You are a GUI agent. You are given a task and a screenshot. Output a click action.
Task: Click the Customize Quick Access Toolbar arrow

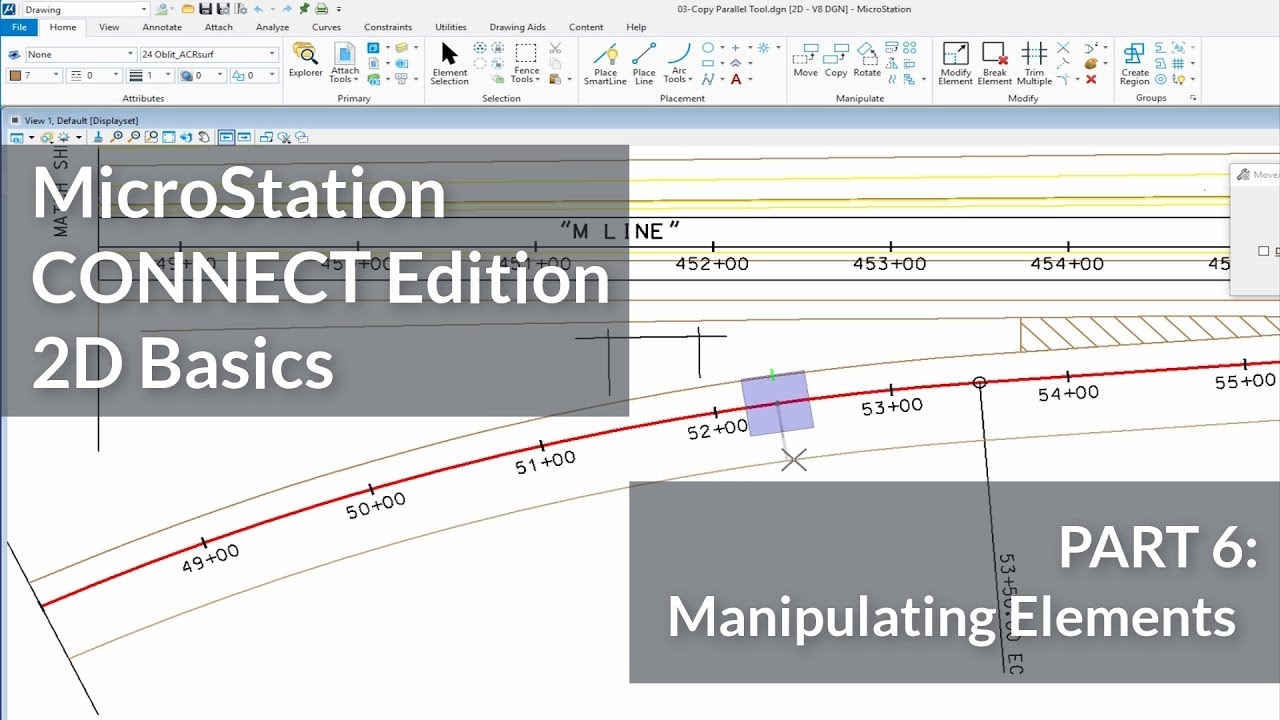point(338,9)
